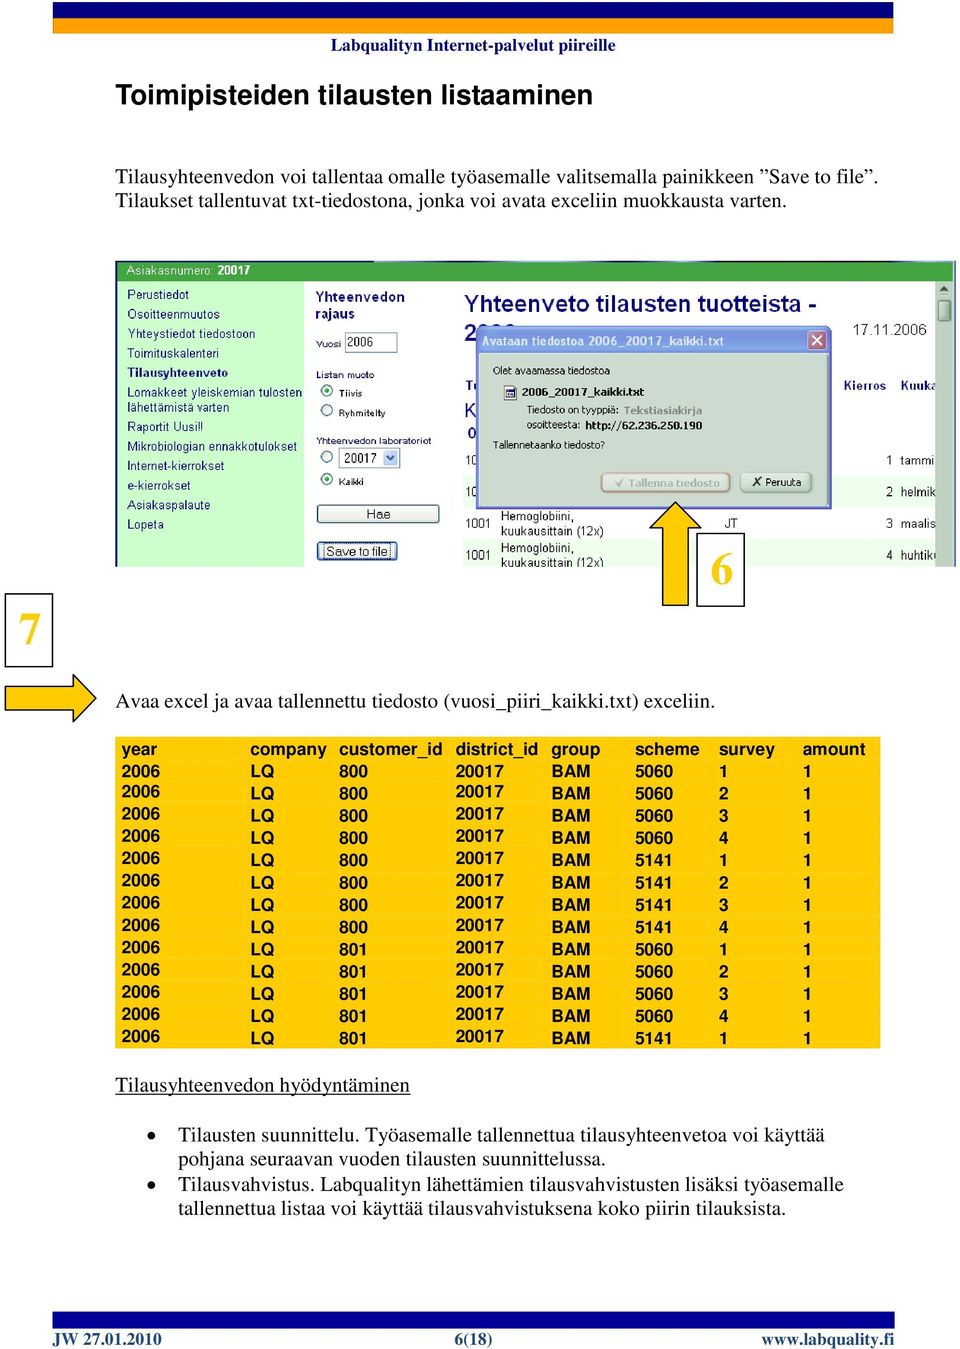The height and width of the screenshot is (1349, 960).
Task: Open Osoitteenmuutos in the left menu
Action: (173, 314)
